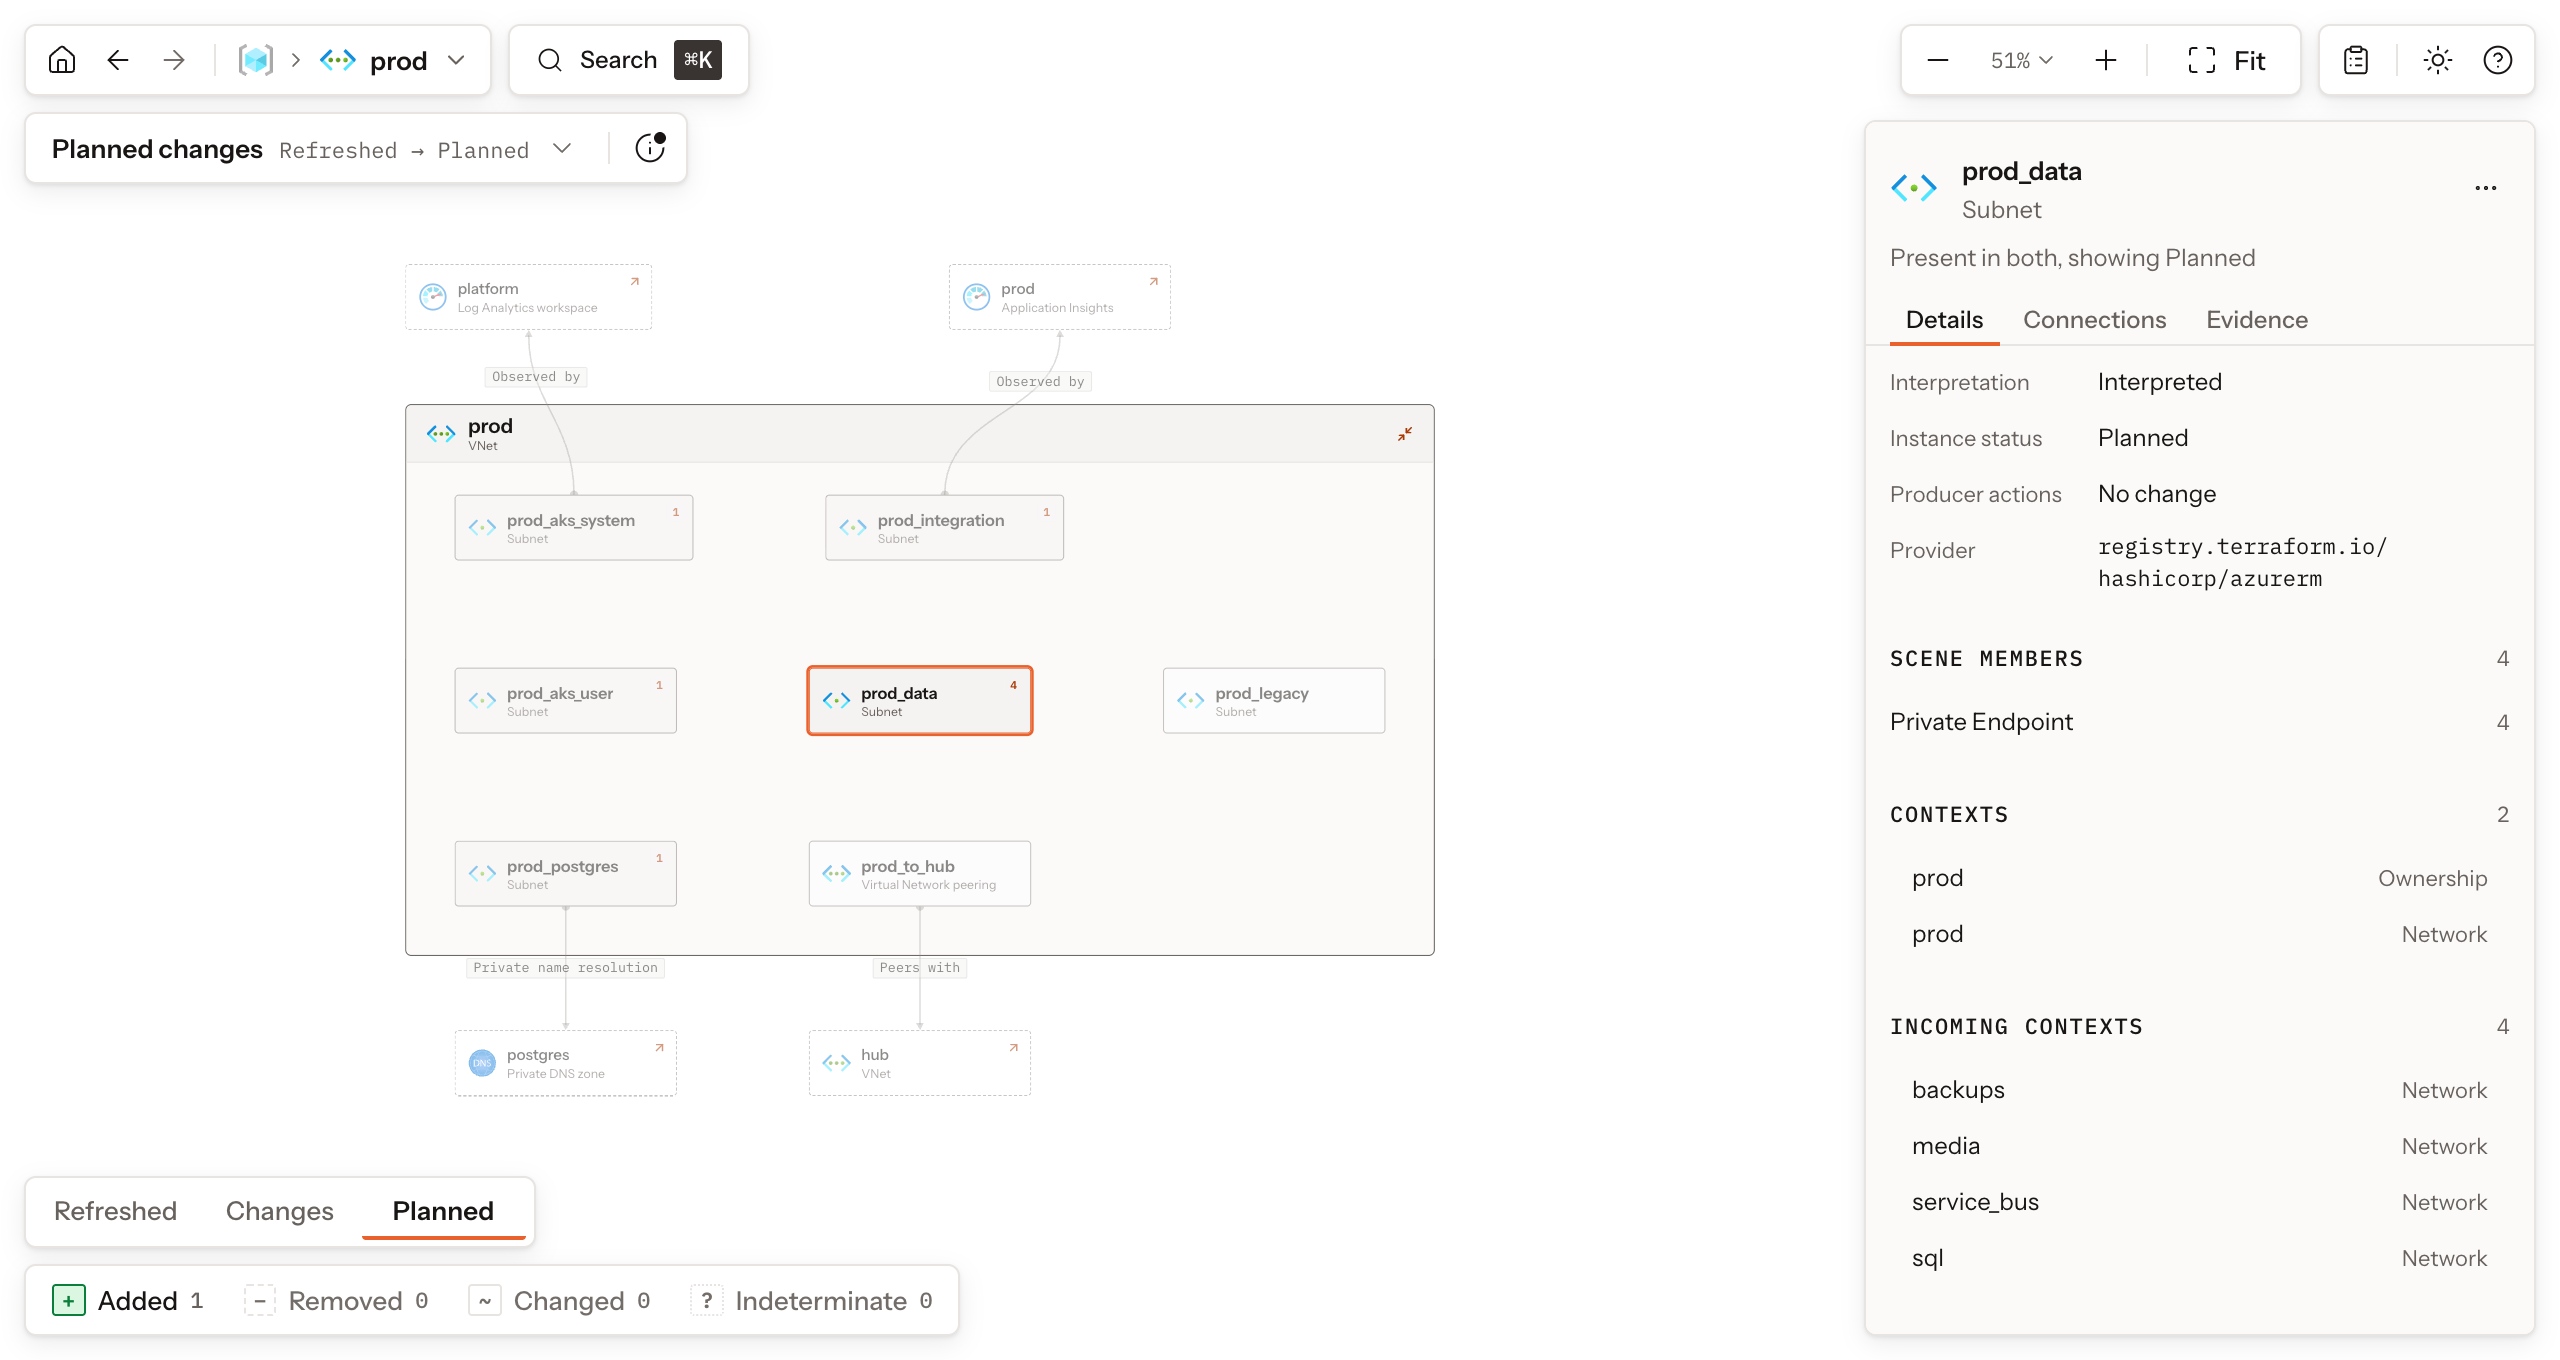Open the service_bus incoming context row
Screen dimensions: 2560x1360
coord(2199,1202)
